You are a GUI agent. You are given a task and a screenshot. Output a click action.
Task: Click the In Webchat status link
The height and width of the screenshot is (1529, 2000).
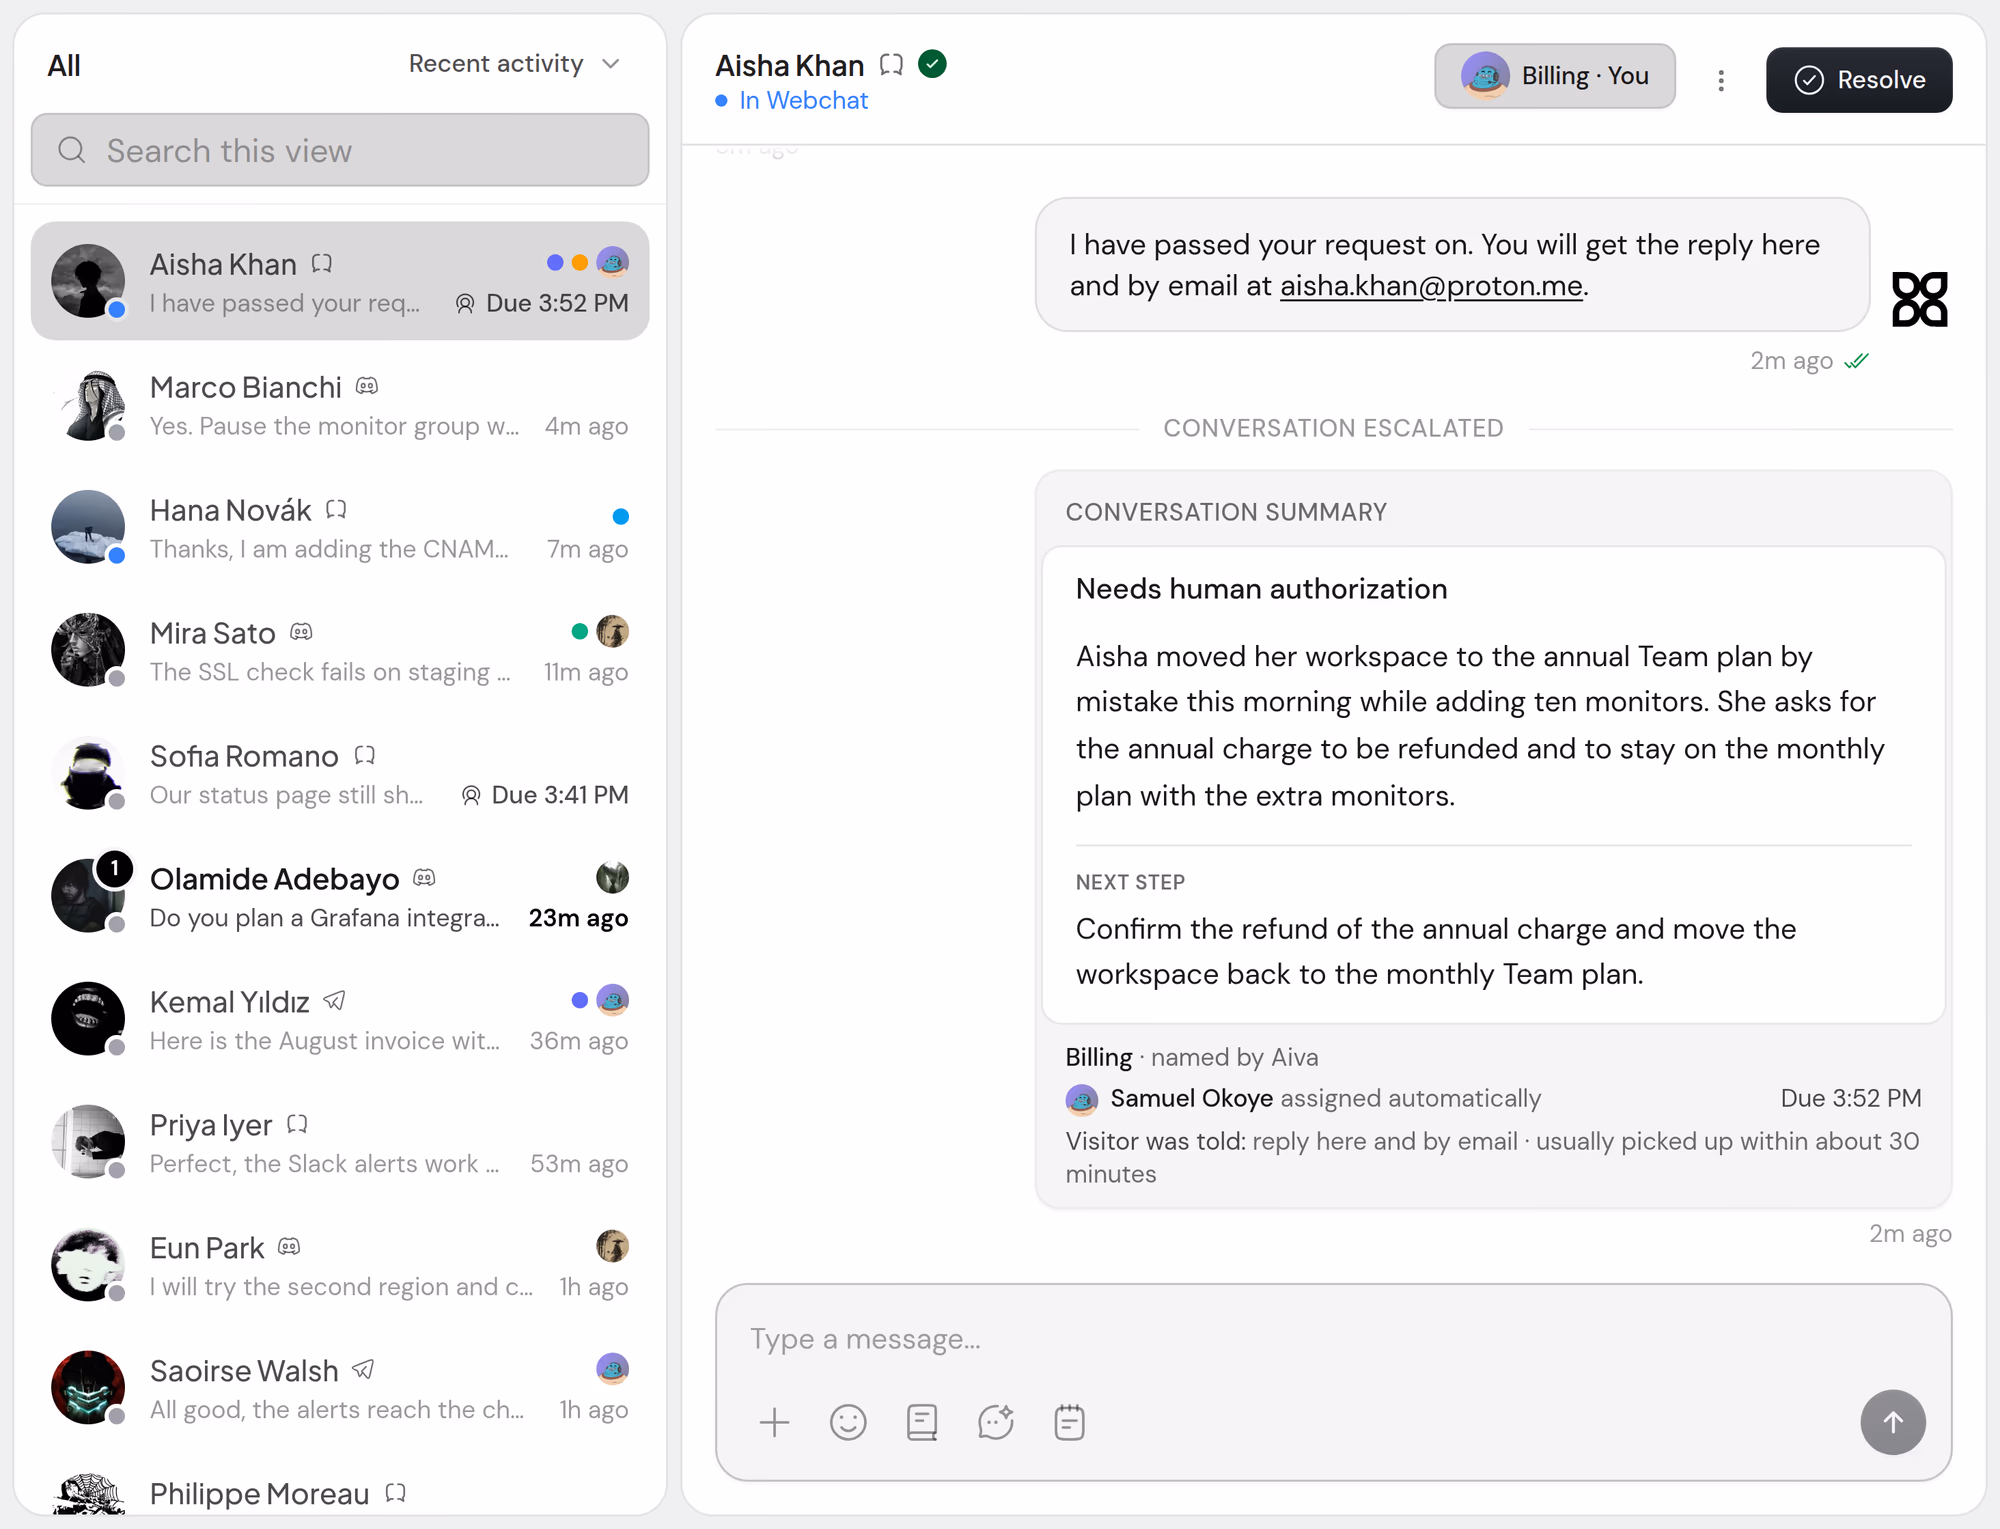(x=803, y=101)
